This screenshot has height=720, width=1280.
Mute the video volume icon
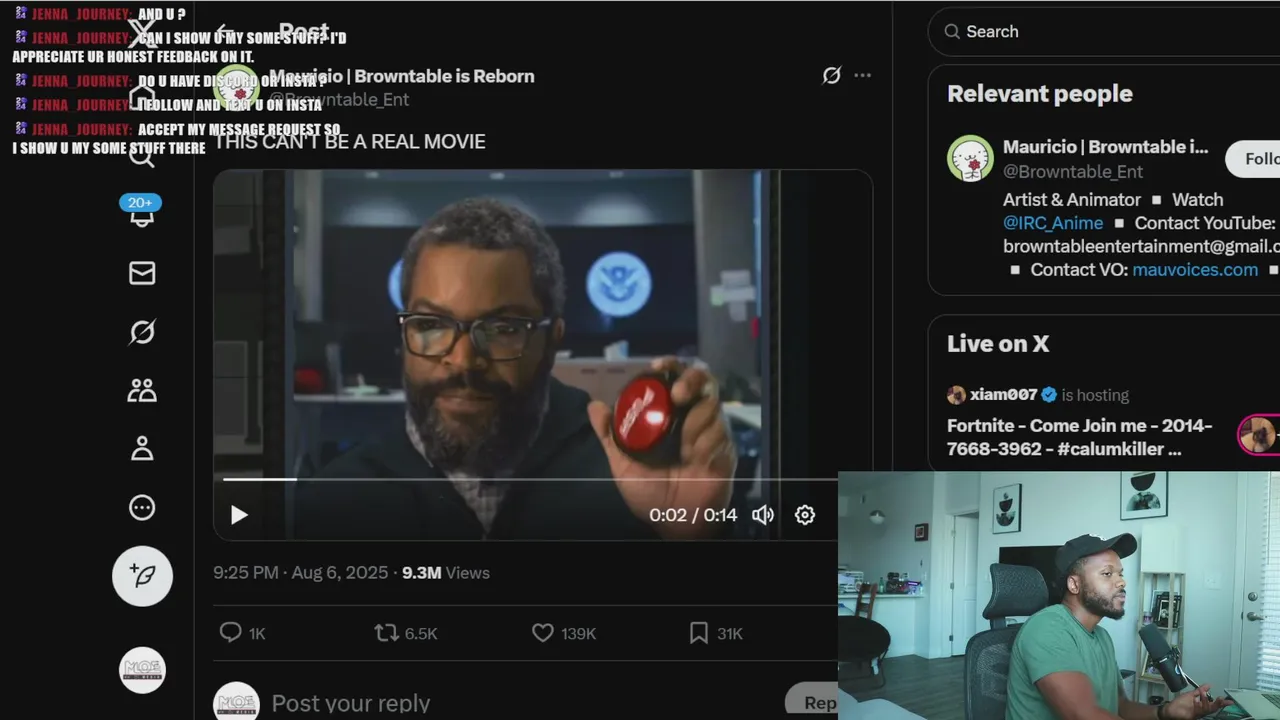click(763, 515)
